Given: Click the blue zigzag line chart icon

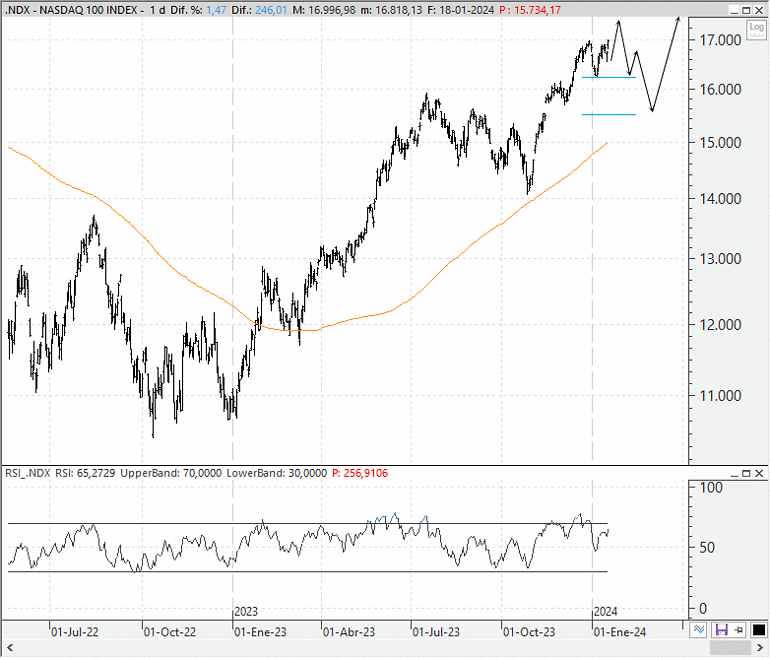Looking at the screenshot, I should click(699, 630).
